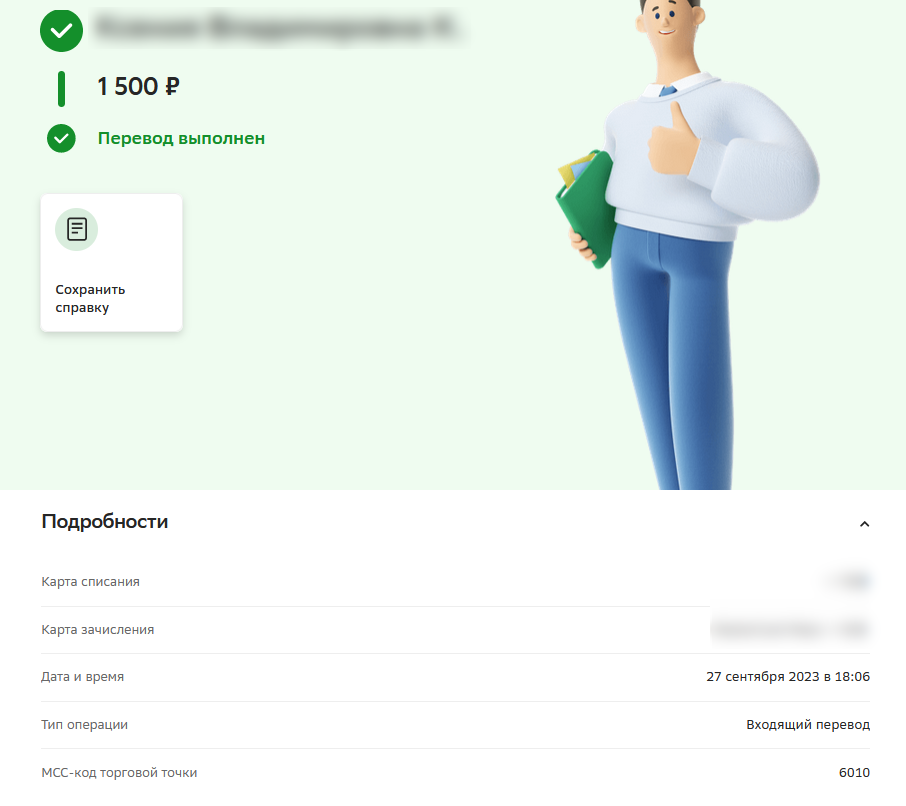This screenshot has height=806, width=906.
Task: Click the MCC code value 6010
Action: [x=855, y=772]
